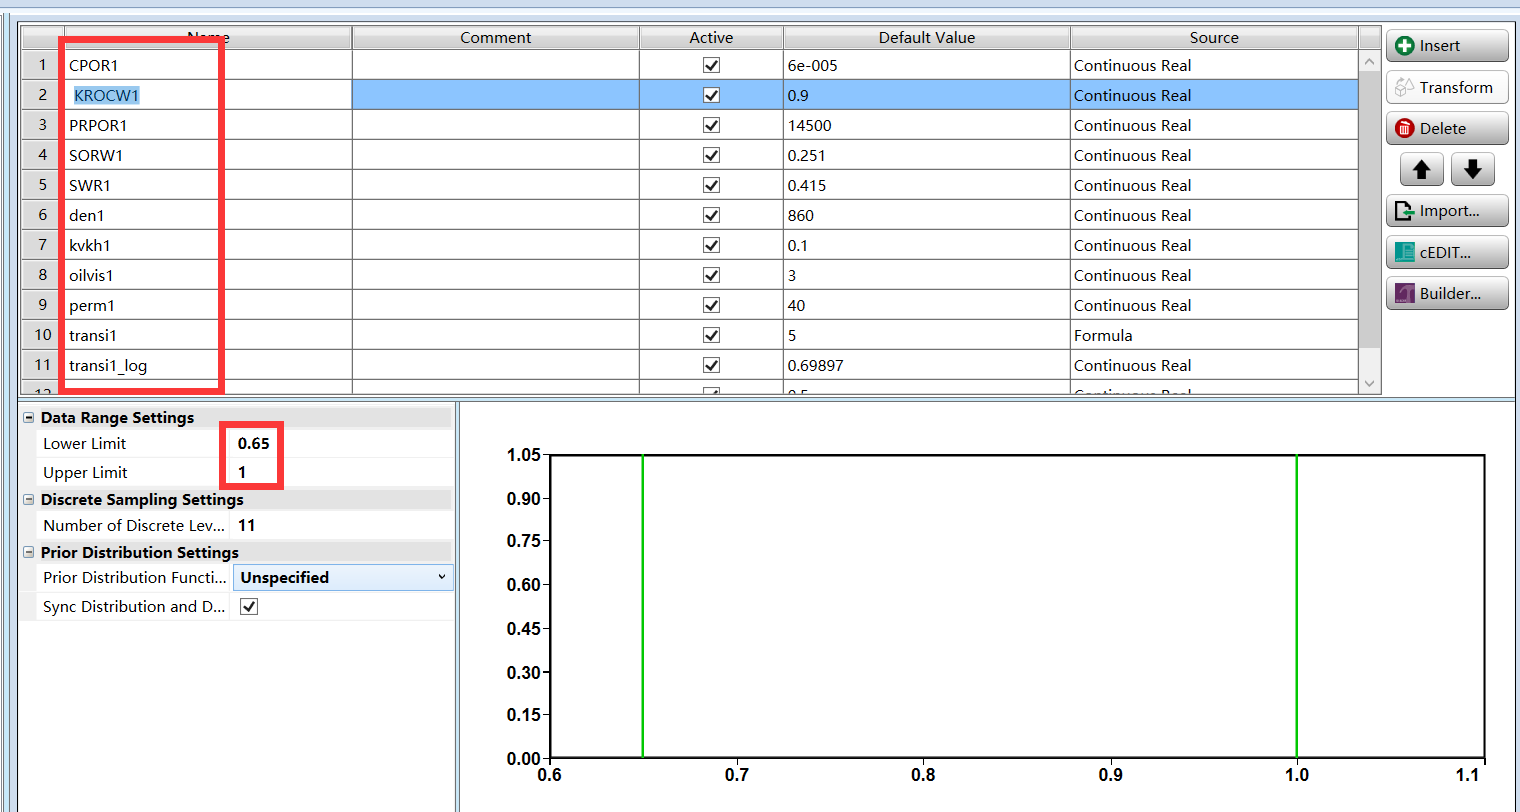Open the Prior Distribution Function dropdown

(x=342, y=578)
